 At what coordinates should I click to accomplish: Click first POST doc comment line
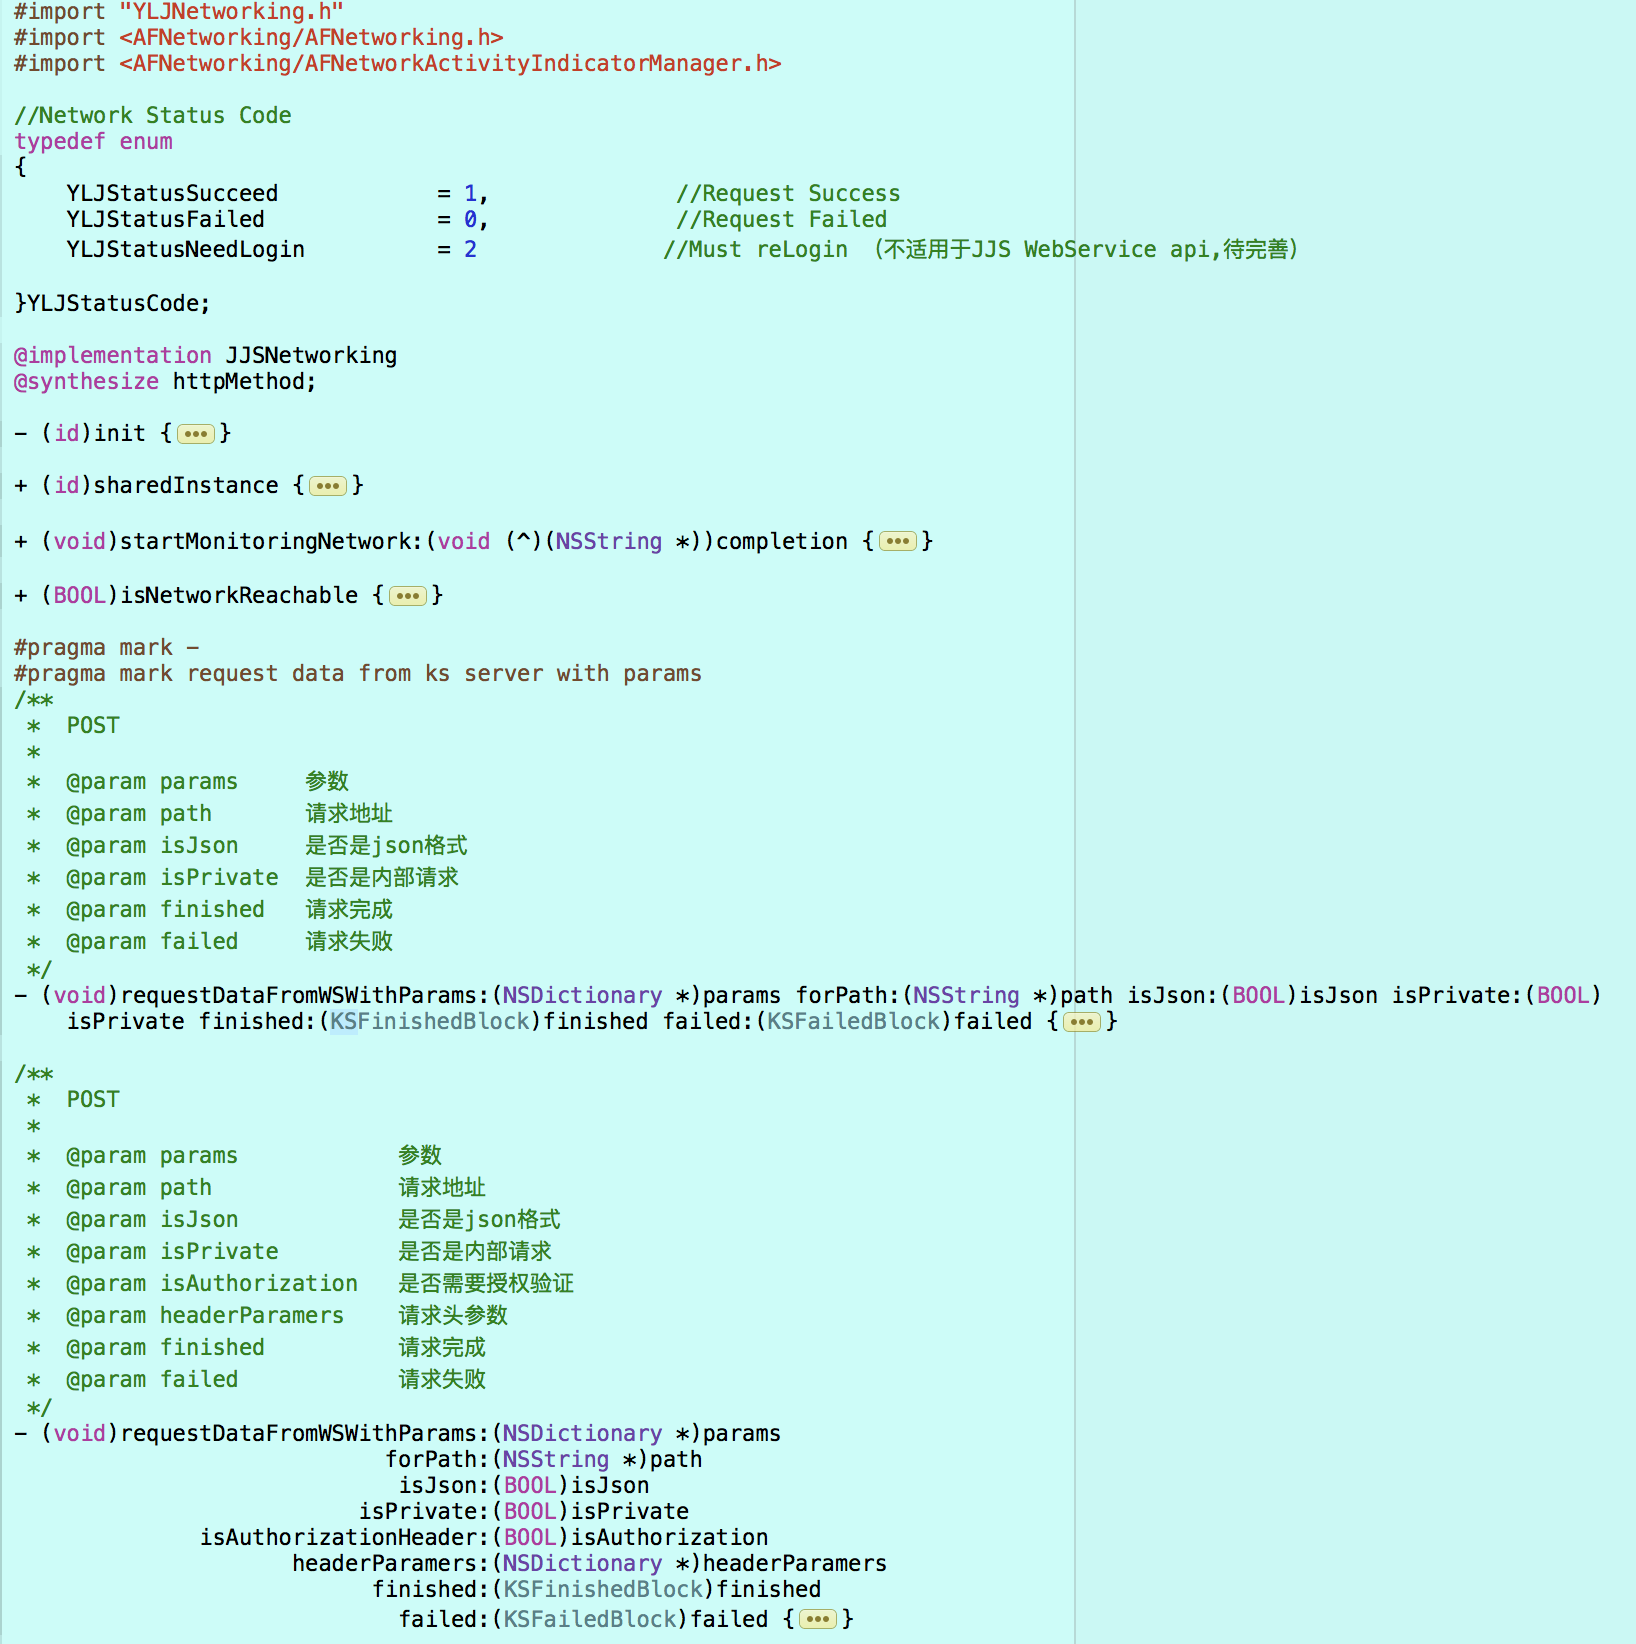click(x=93, y=726)
